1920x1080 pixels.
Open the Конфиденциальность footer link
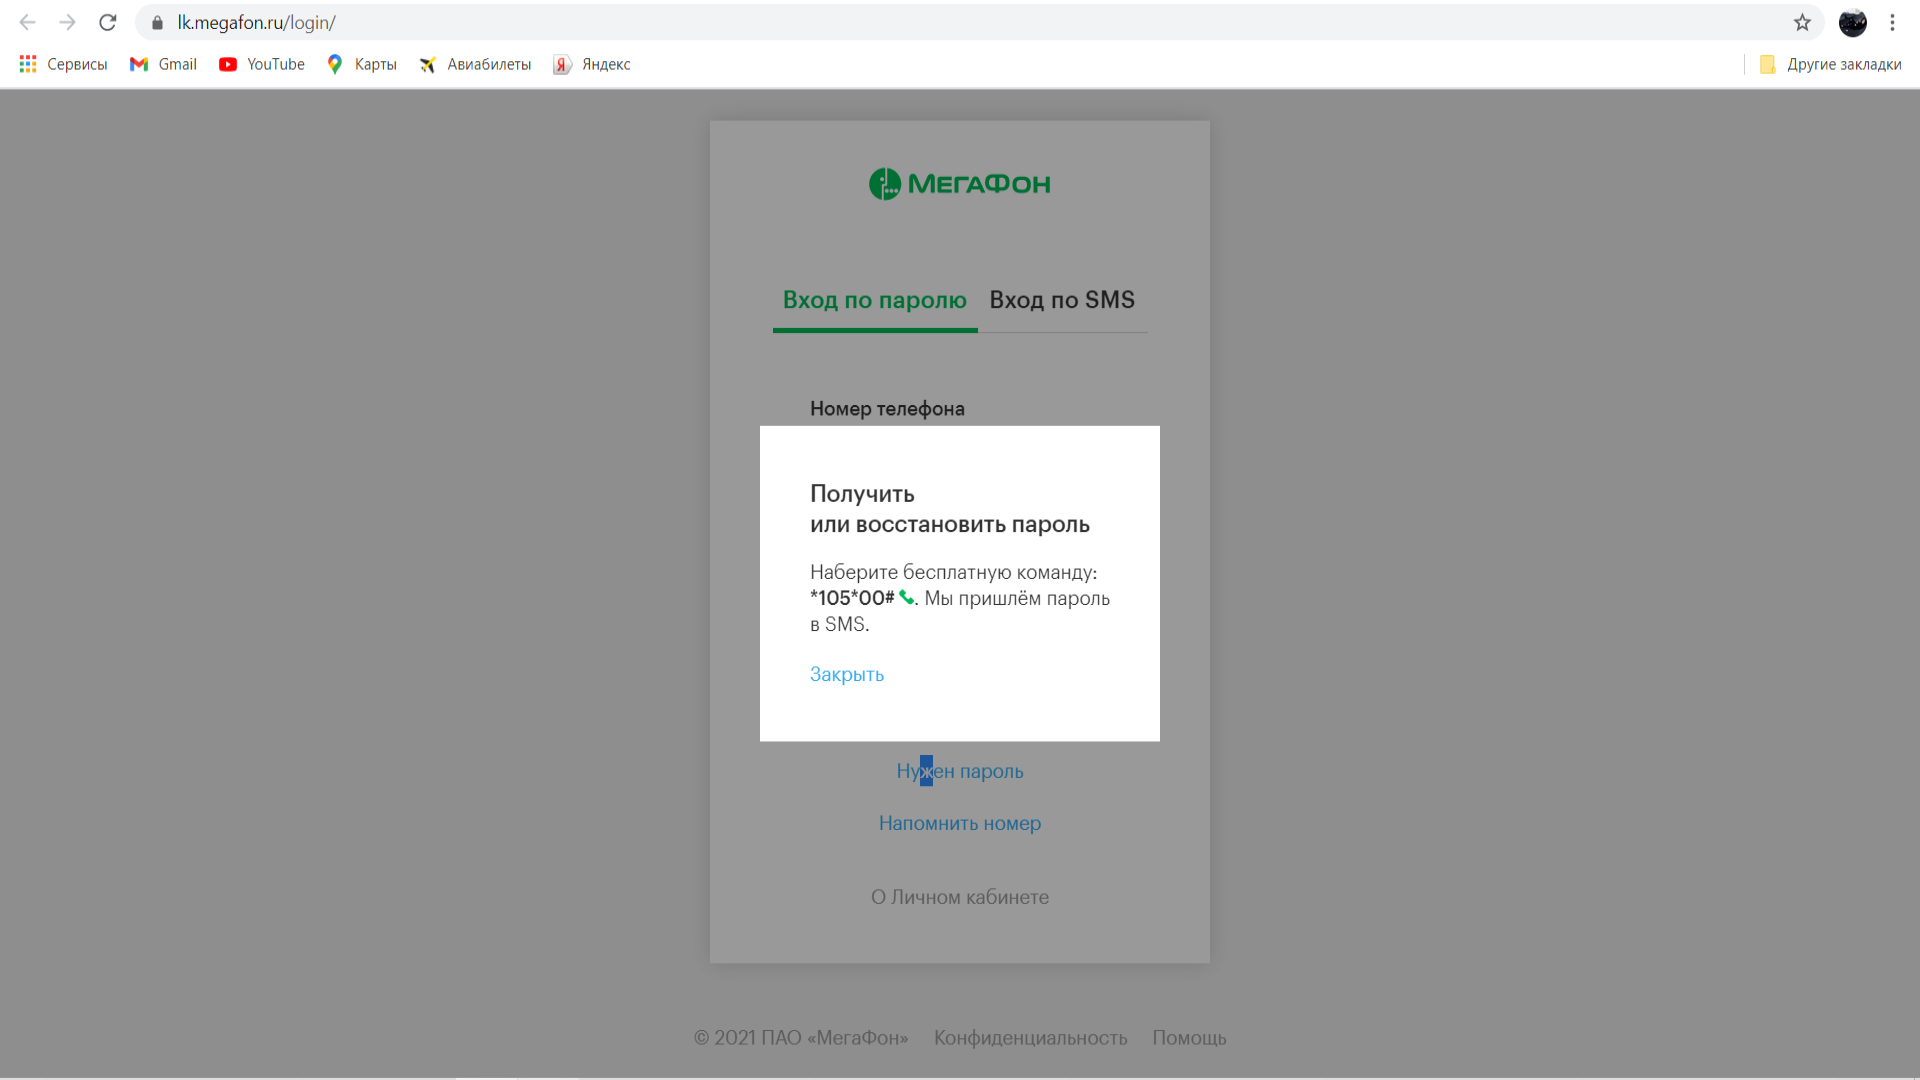pos(1030,1038)
